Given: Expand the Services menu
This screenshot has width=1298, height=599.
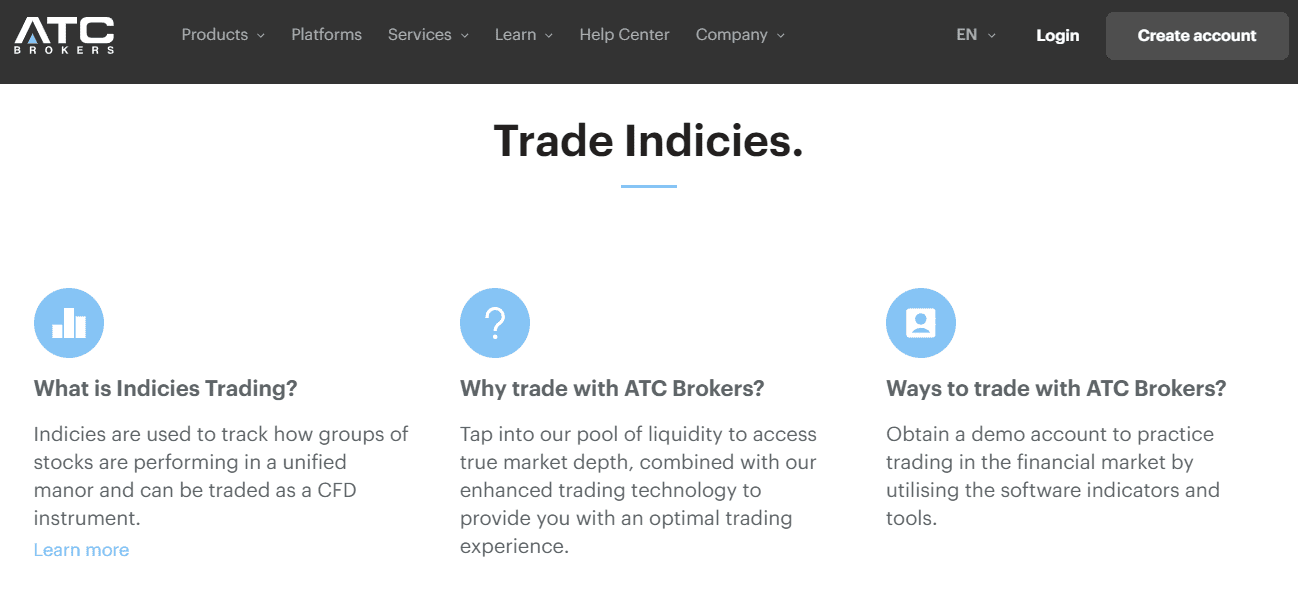Looking at the screenshot, I should pyautogui.click(x=421, y=34).
